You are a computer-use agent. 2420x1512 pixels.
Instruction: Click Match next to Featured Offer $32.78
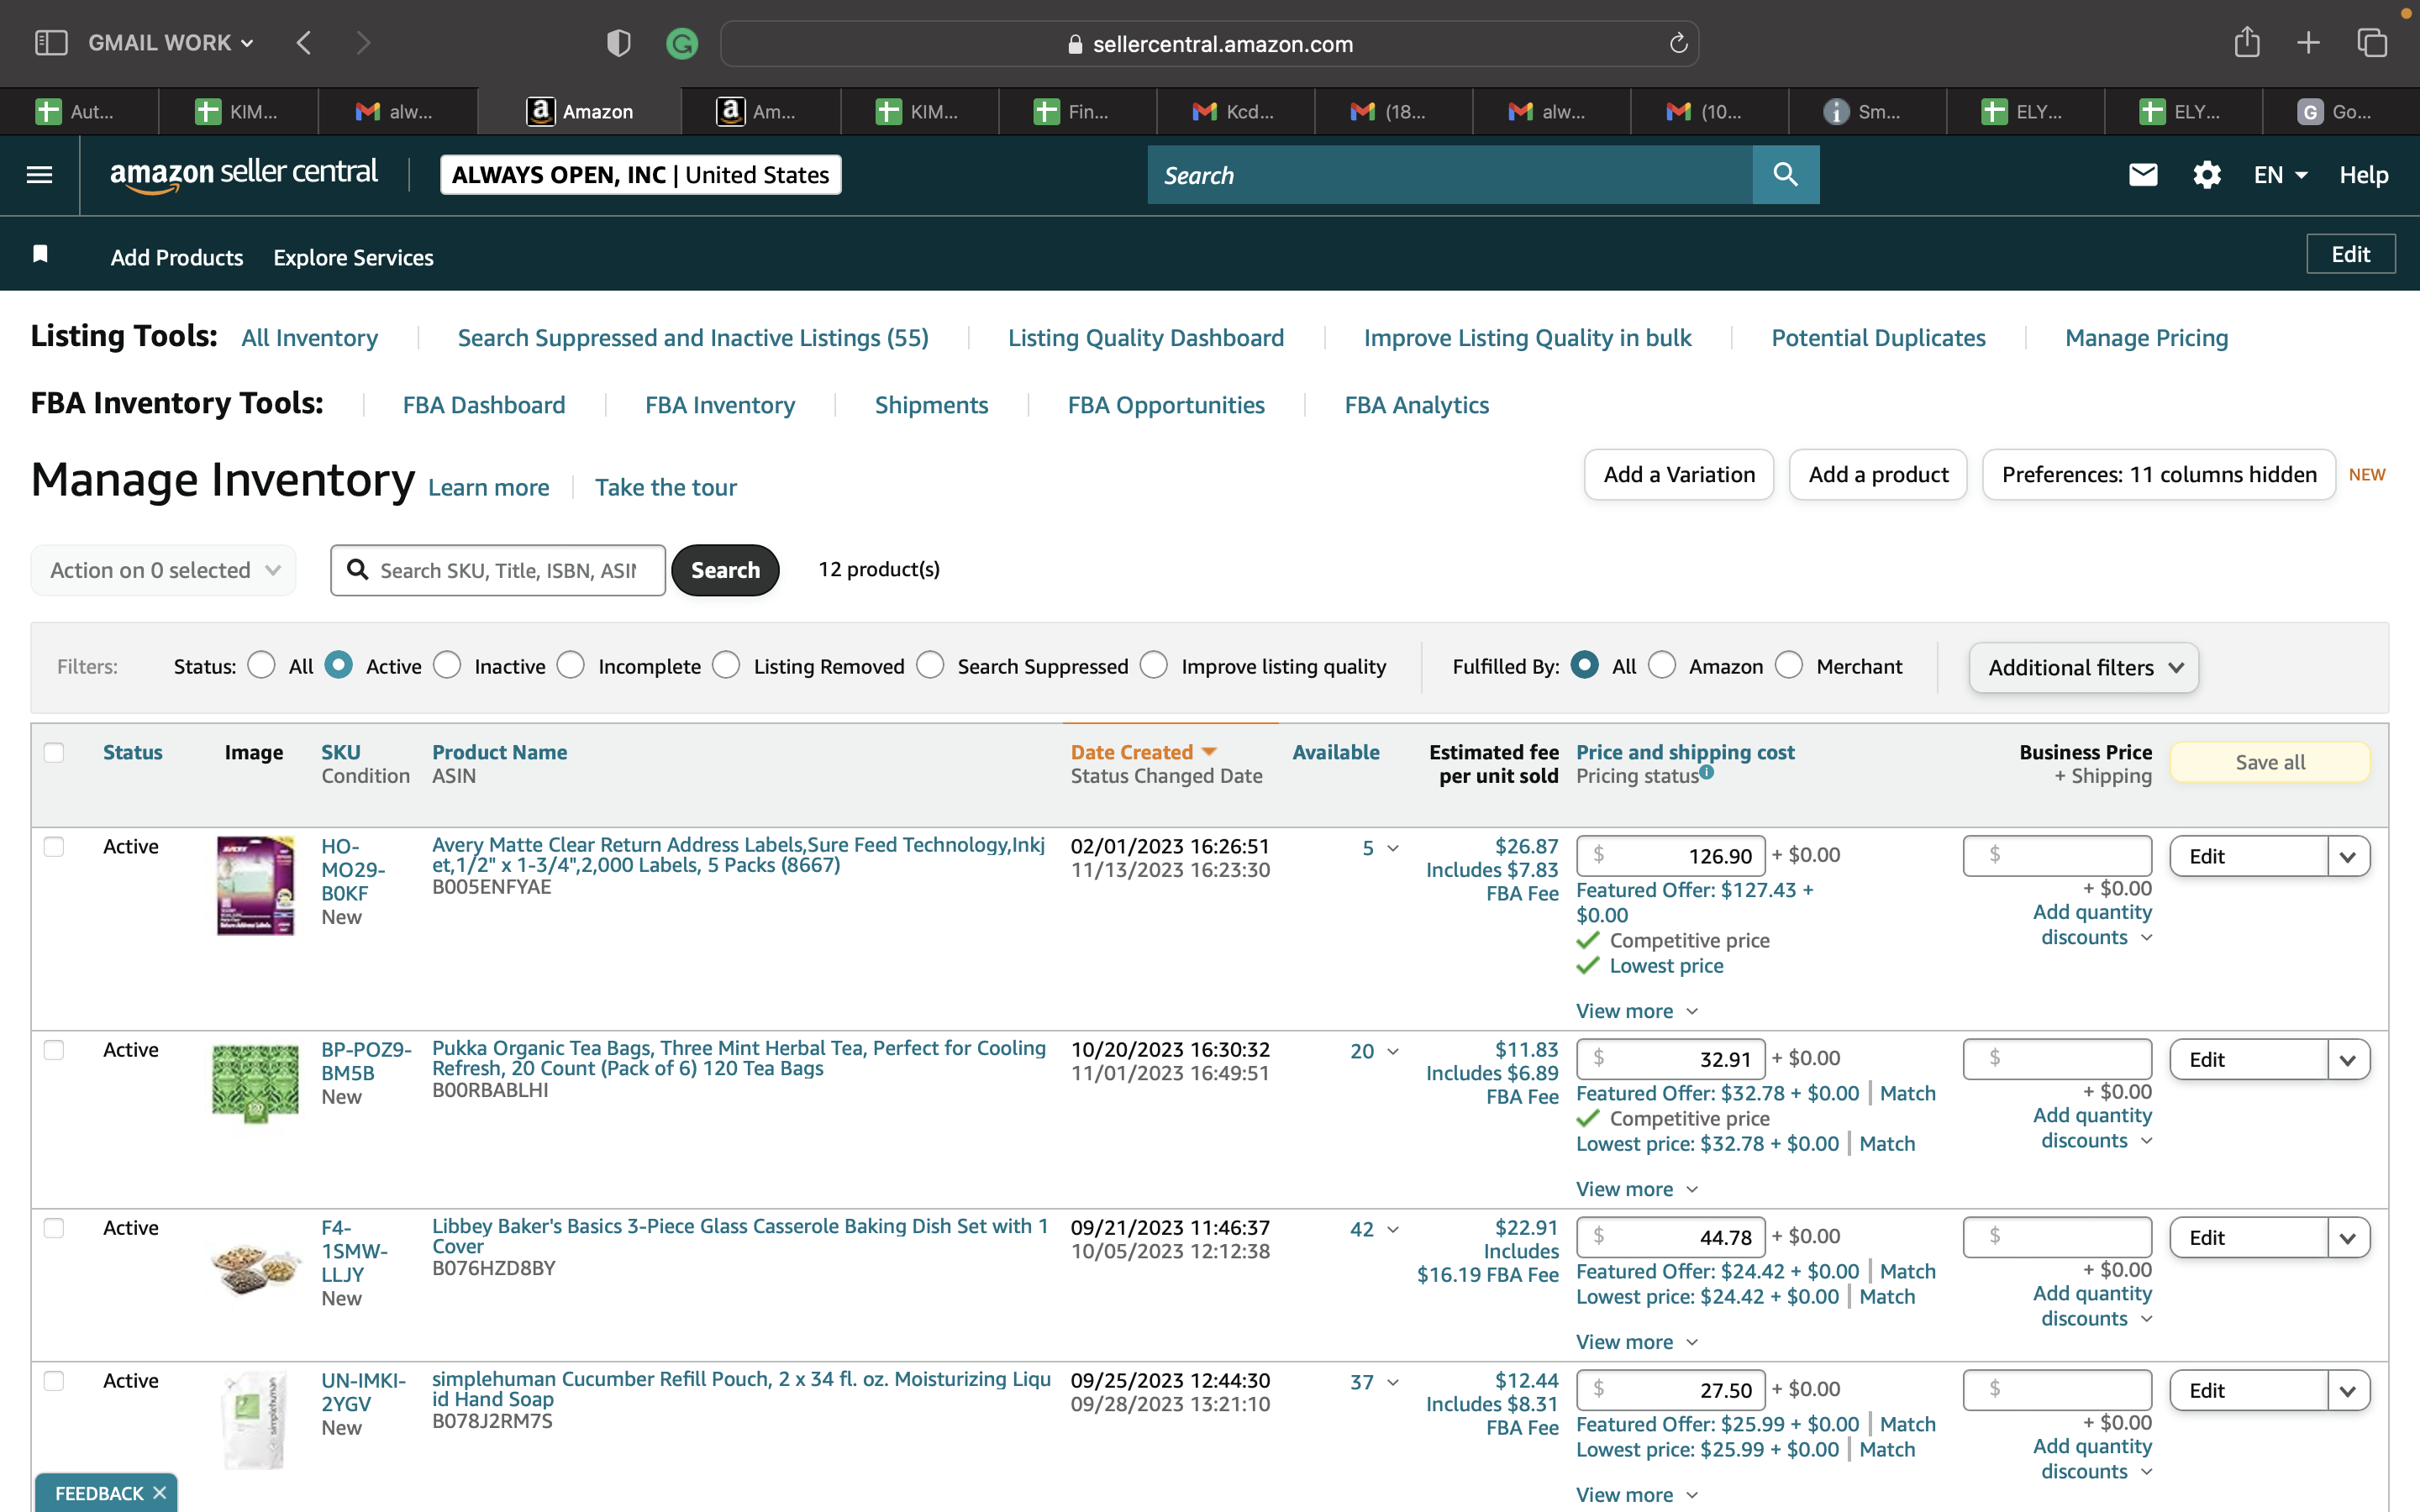pos(1907,1093)
